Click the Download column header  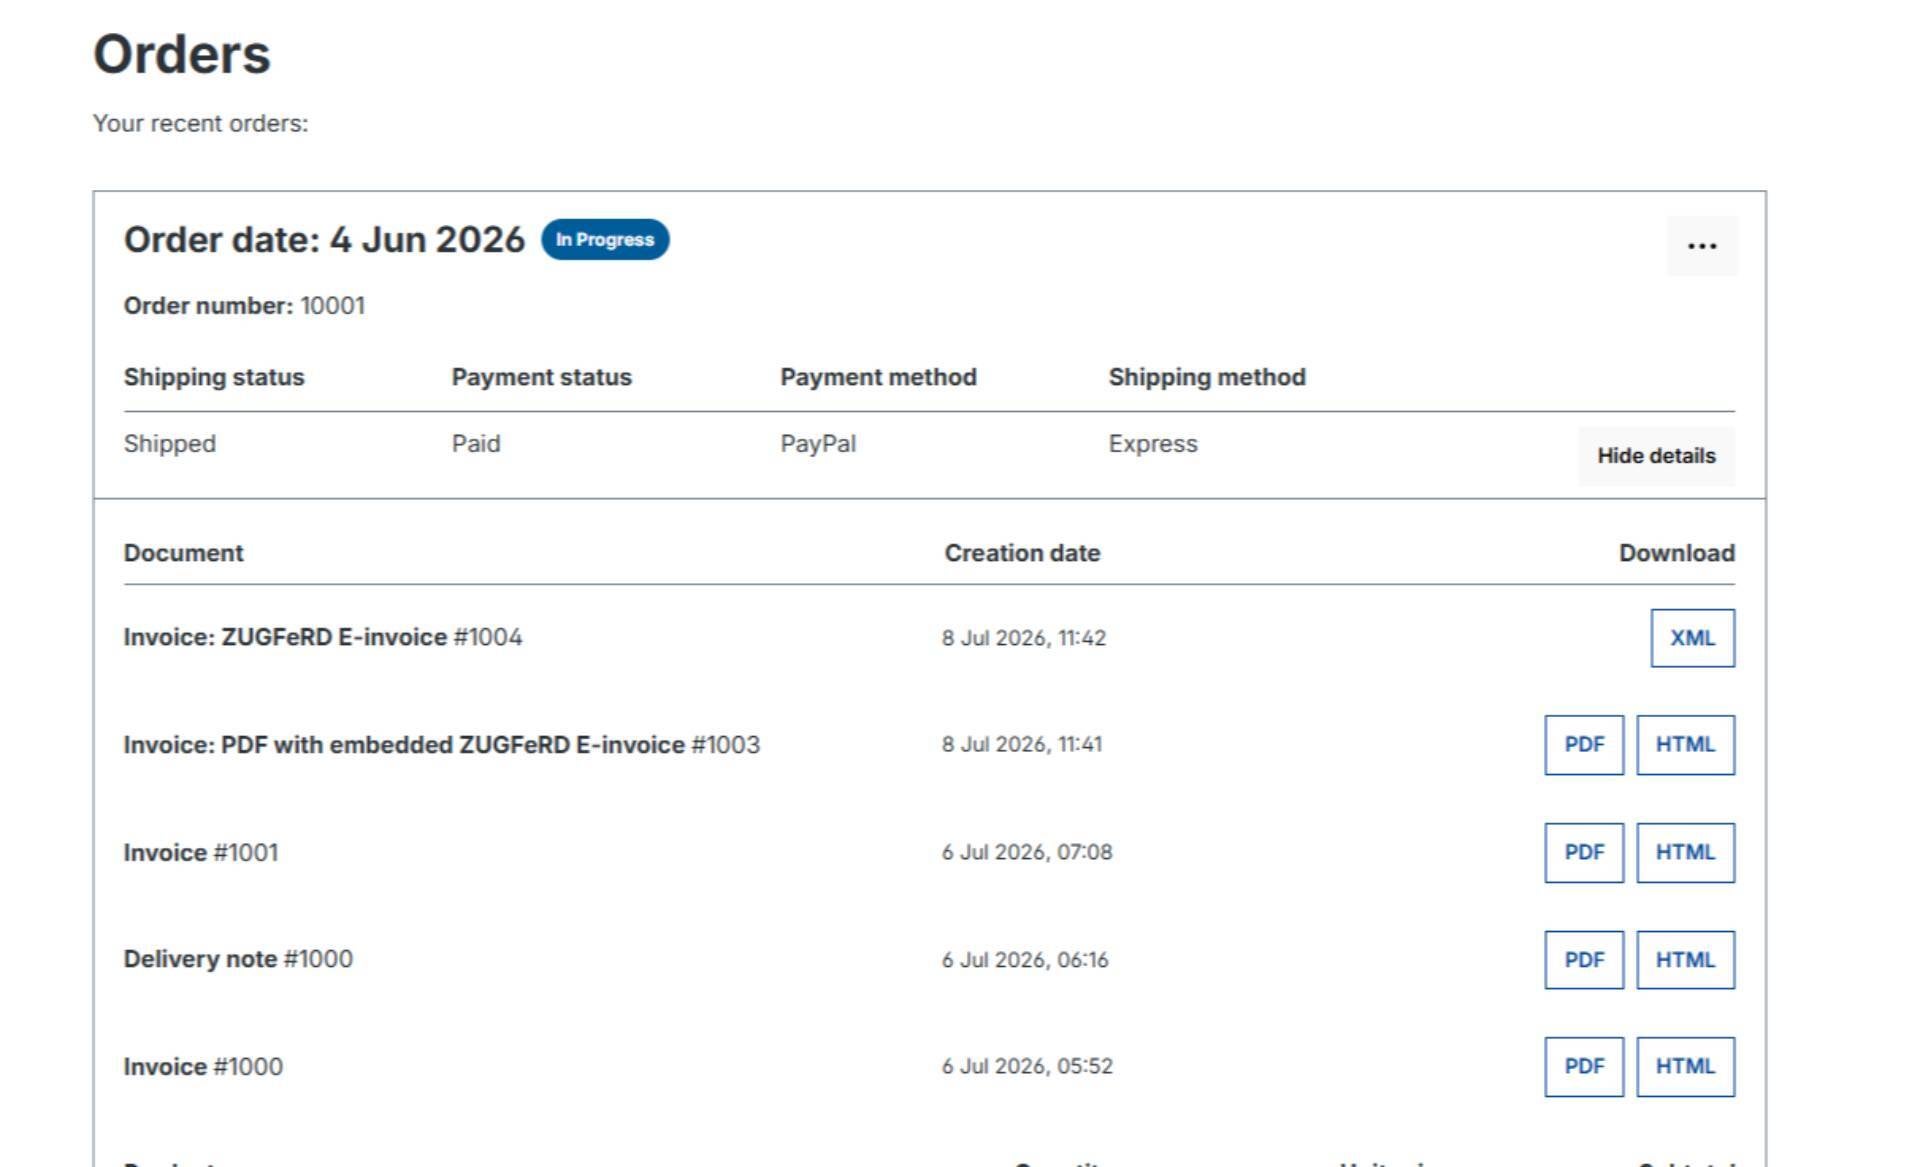click(1677, 553)
